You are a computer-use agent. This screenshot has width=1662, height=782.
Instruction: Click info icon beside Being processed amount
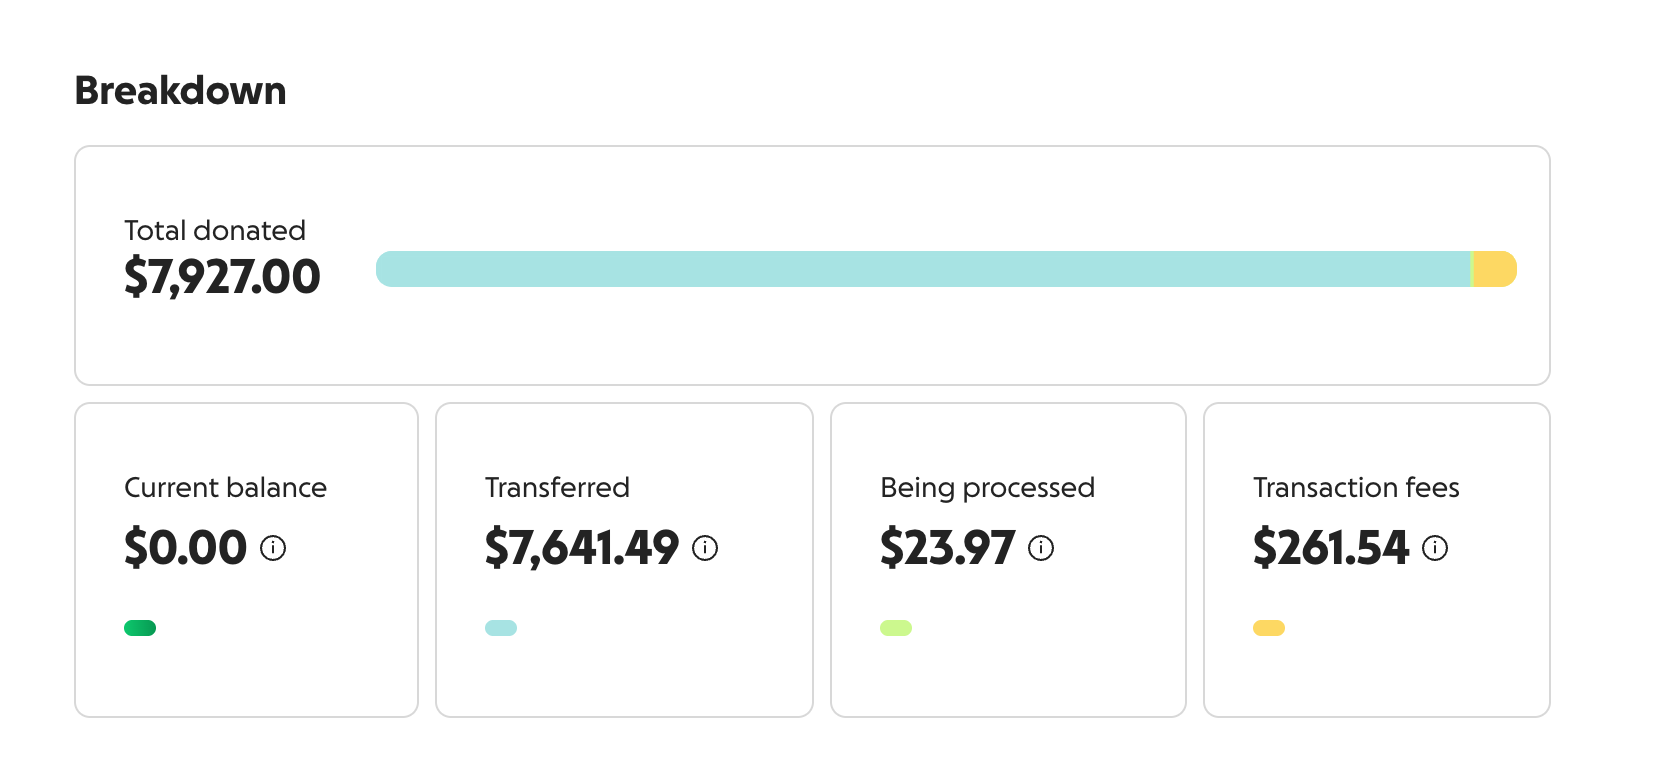pos(1041,548)
